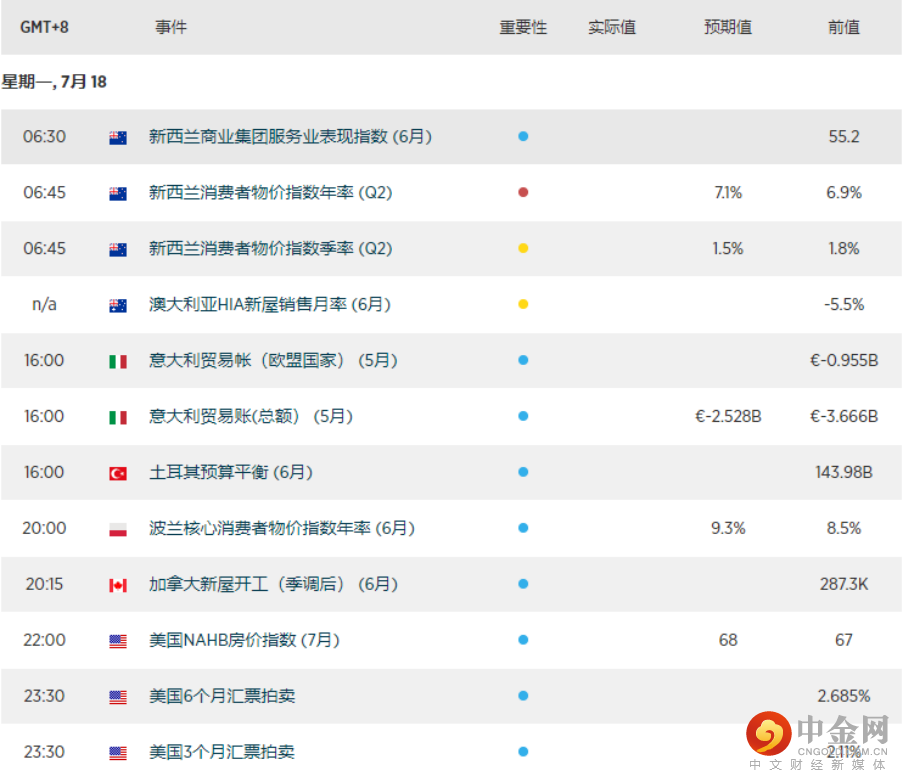Click Poland flag beside 波兰核心消费者物价指数年率
The height and width of the screenshot is (783, 903).
[118, 529]
